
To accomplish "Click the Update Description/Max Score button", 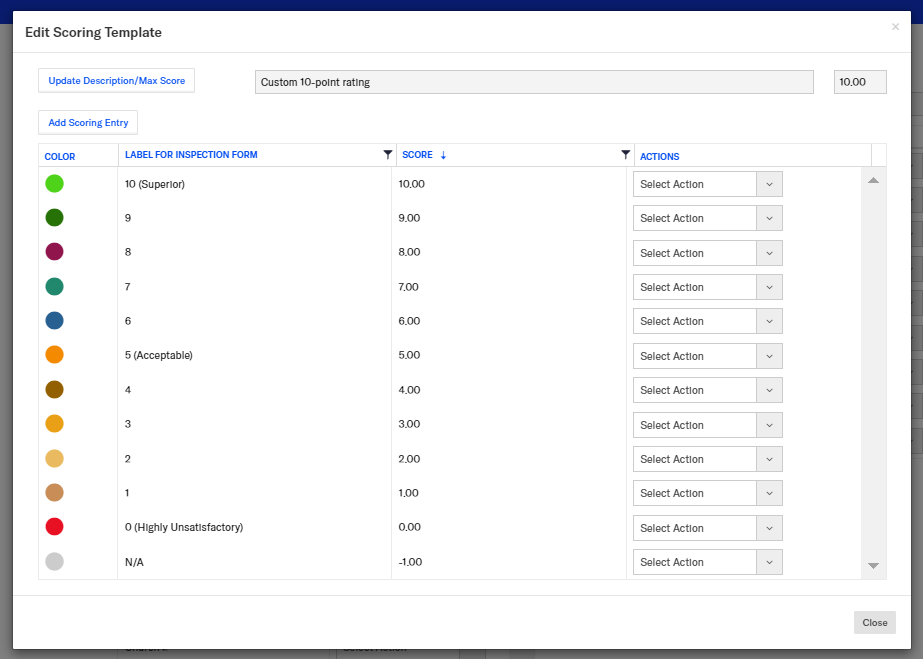I will pyautogui.click(x=116, y=81).
